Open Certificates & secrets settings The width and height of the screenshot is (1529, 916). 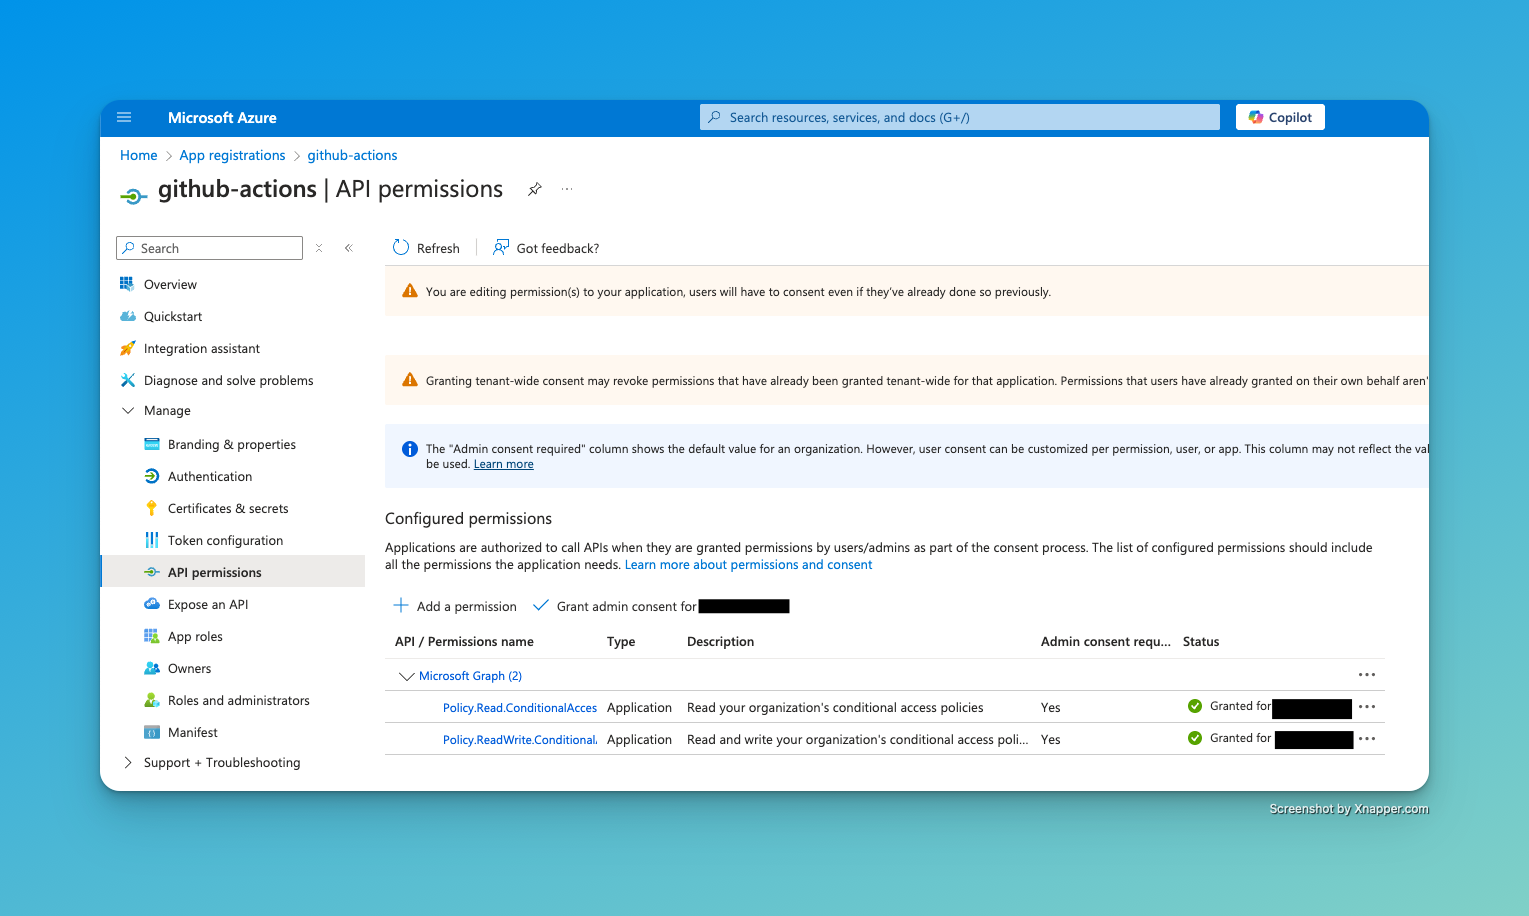(x=228, y=508)
